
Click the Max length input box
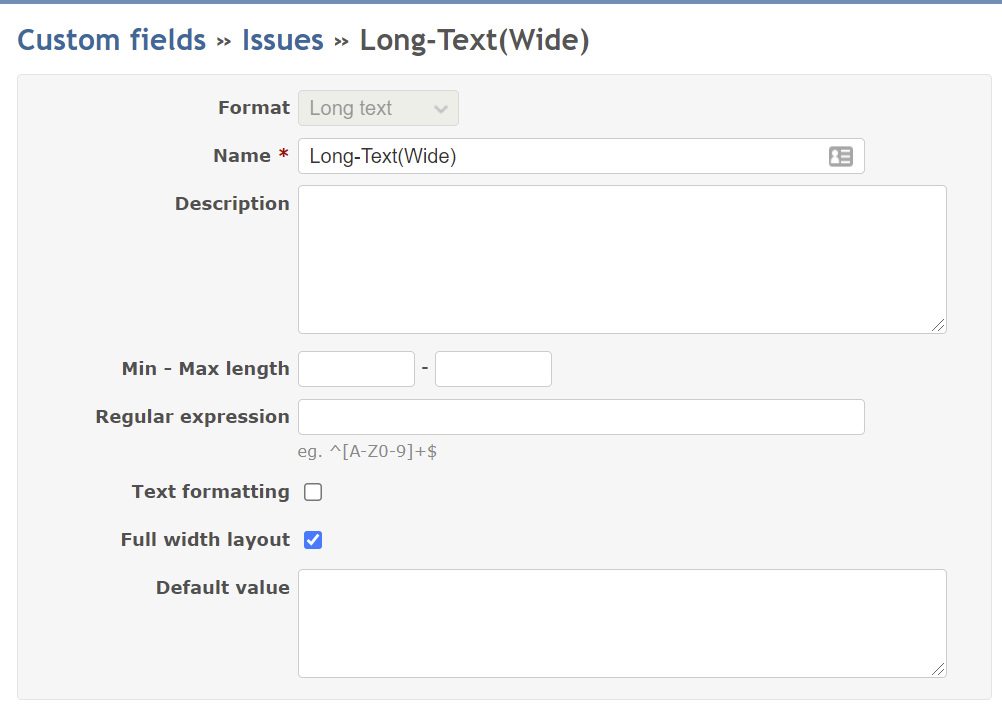click(x=493, y=369)
